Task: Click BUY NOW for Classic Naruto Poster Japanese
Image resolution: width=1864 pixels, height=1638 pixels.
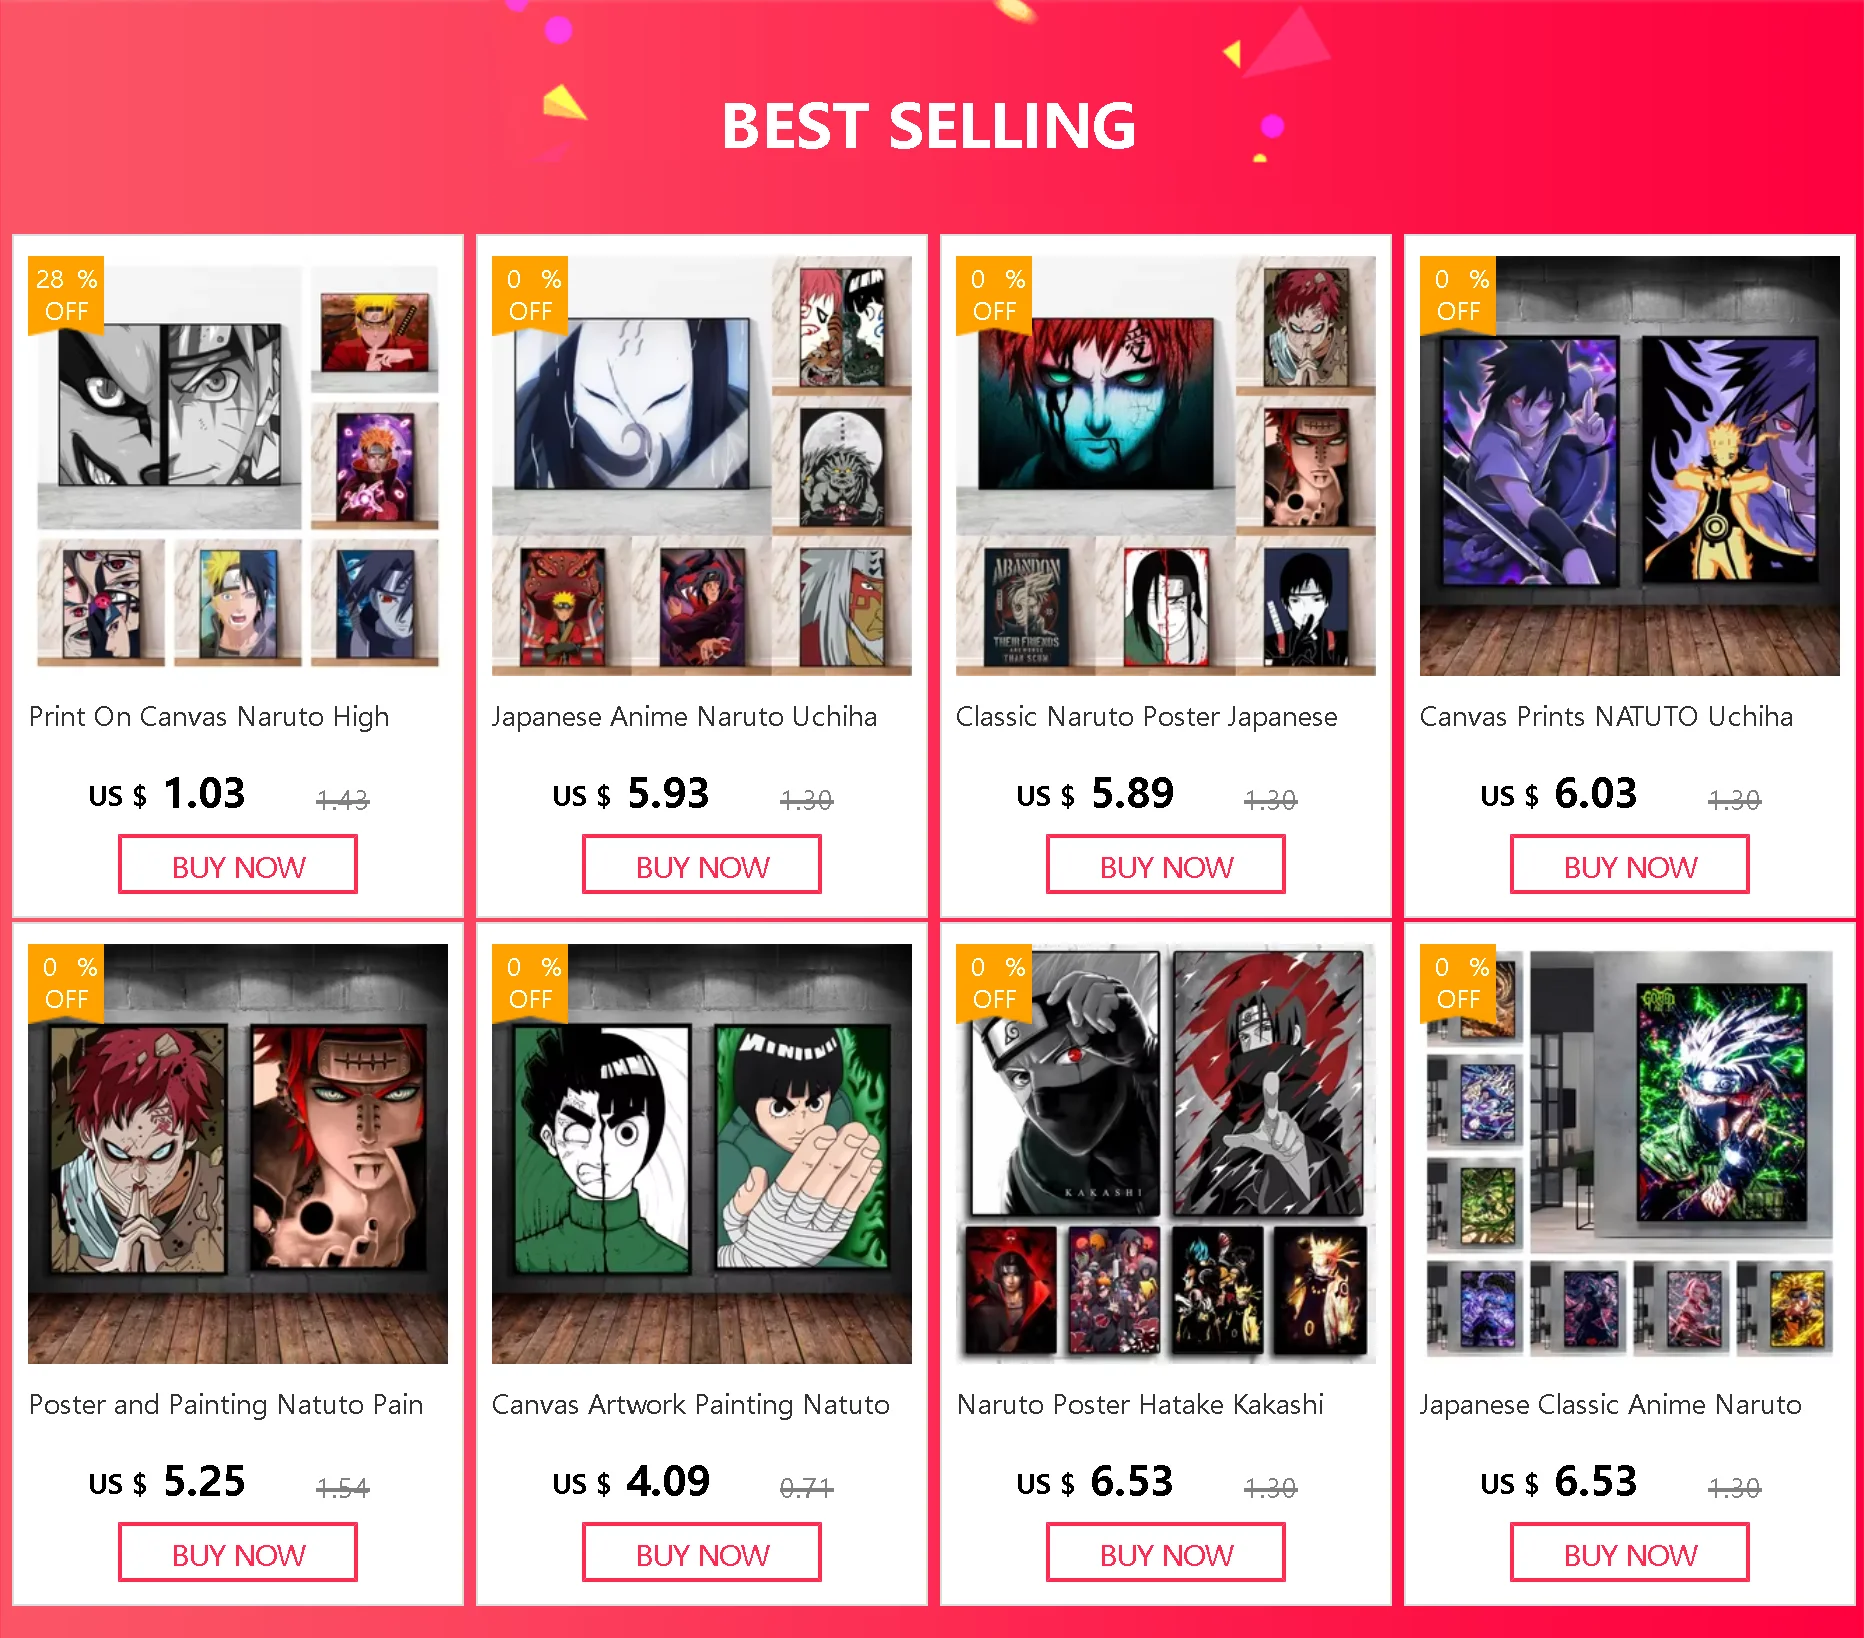Action: pos(1166,865)
